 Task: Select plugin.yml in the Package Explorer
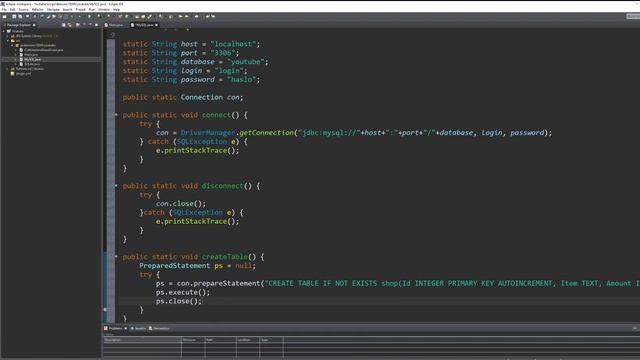coord(23,74)
